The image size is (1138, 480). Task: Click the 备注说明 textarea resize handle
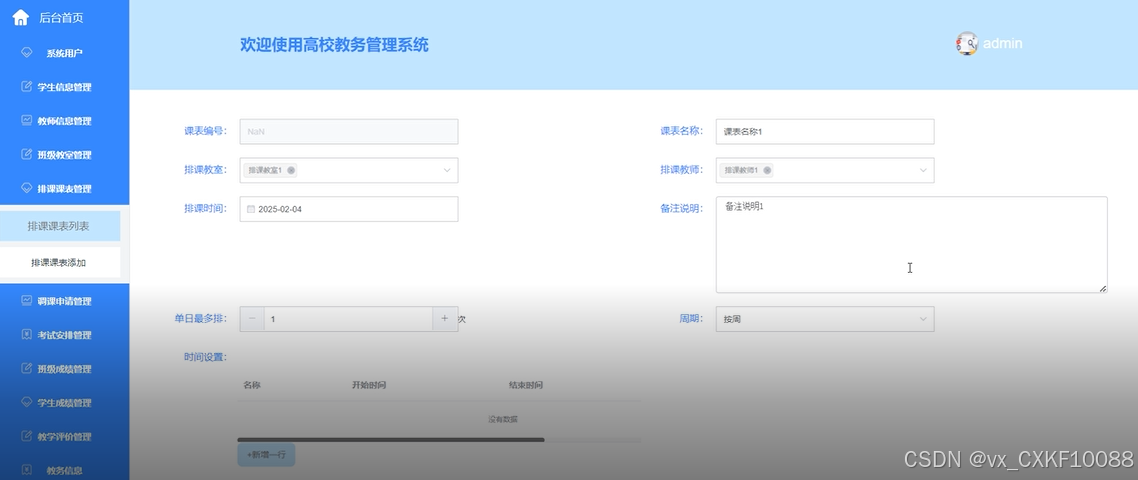(x=1102, y=288)
